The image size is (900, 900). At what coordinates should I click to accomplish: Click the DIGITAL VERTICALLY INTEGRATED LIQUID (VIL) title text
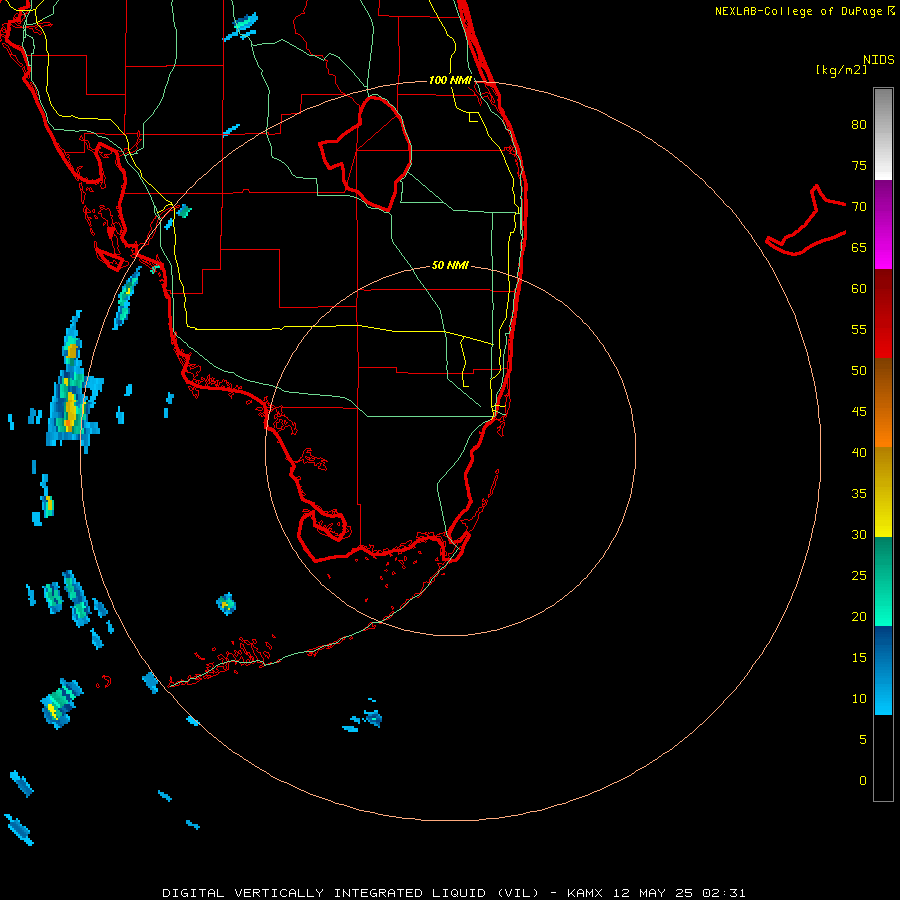tap(351, 893)
